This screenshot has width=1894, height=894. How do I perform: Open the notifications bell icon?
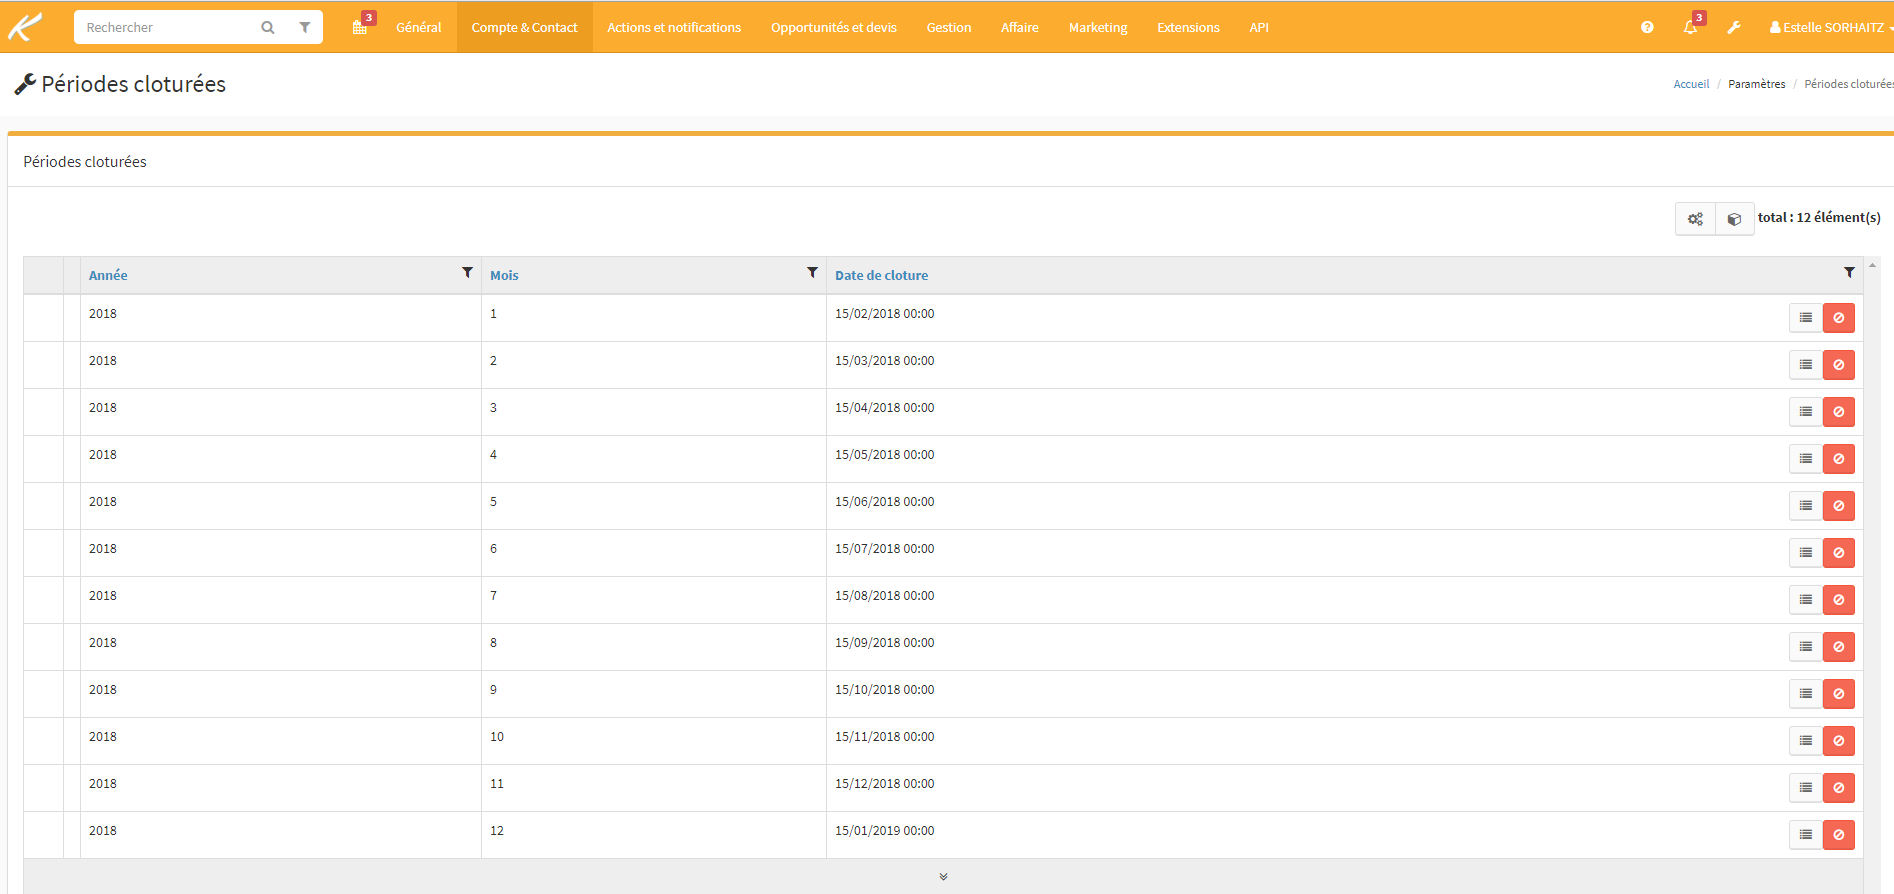pos(1690,27)
